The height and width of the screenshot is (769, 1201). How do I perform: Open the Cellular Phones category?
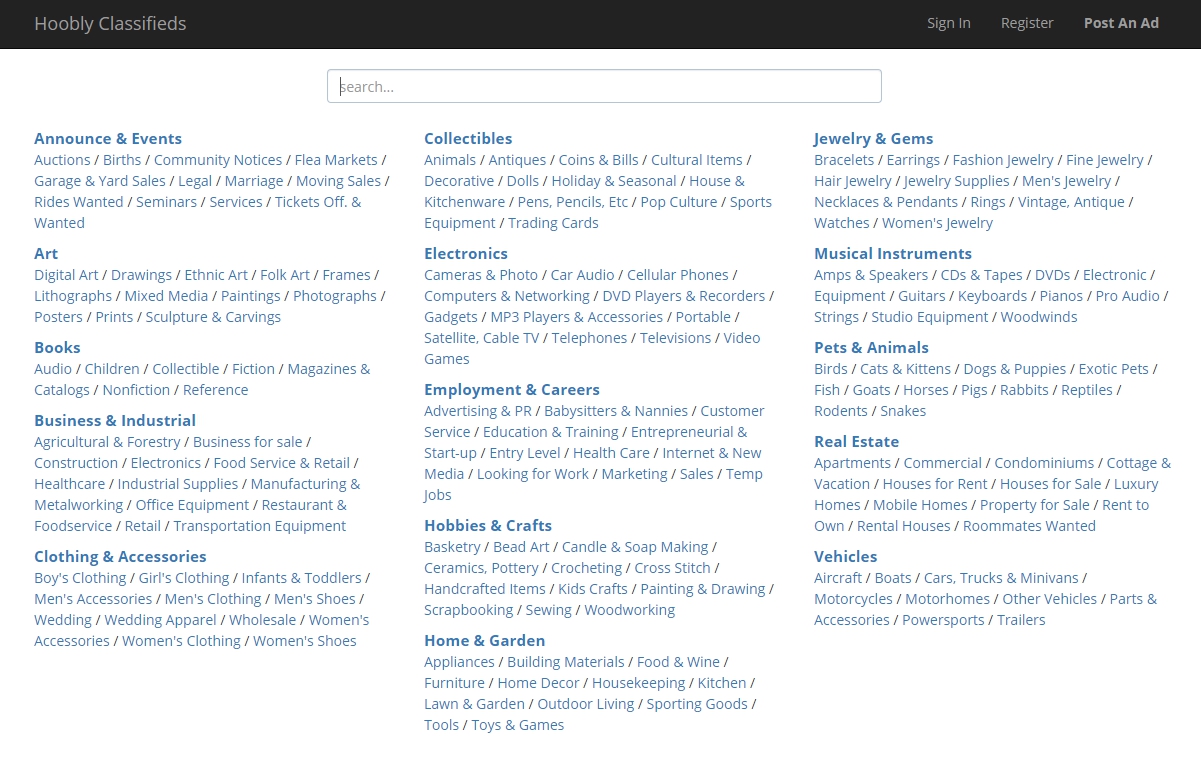pos(677,275)
